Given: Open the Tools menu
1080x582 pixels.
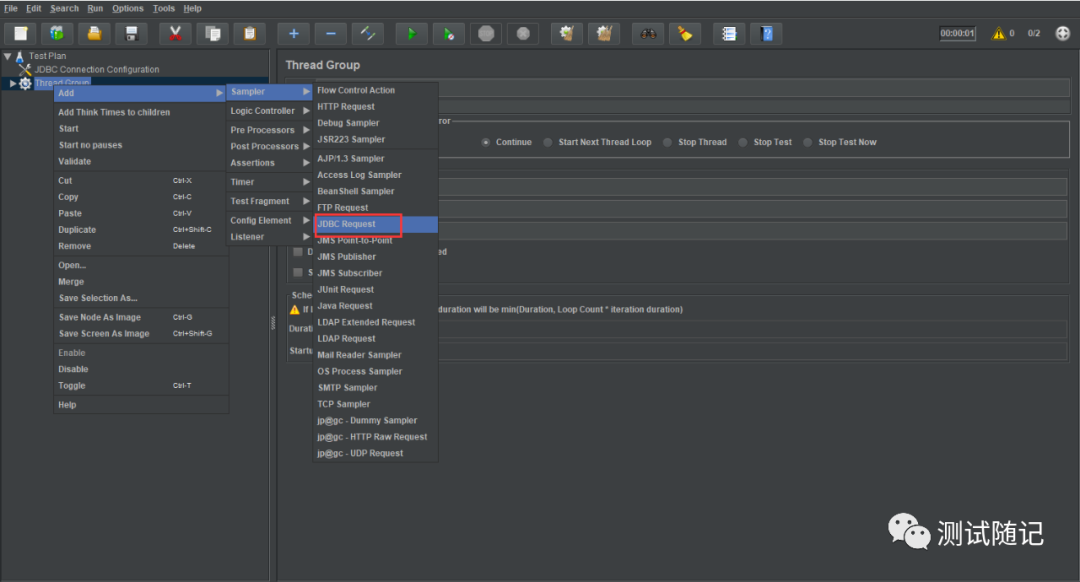Looking at the screenshot, I should [164, 8].
